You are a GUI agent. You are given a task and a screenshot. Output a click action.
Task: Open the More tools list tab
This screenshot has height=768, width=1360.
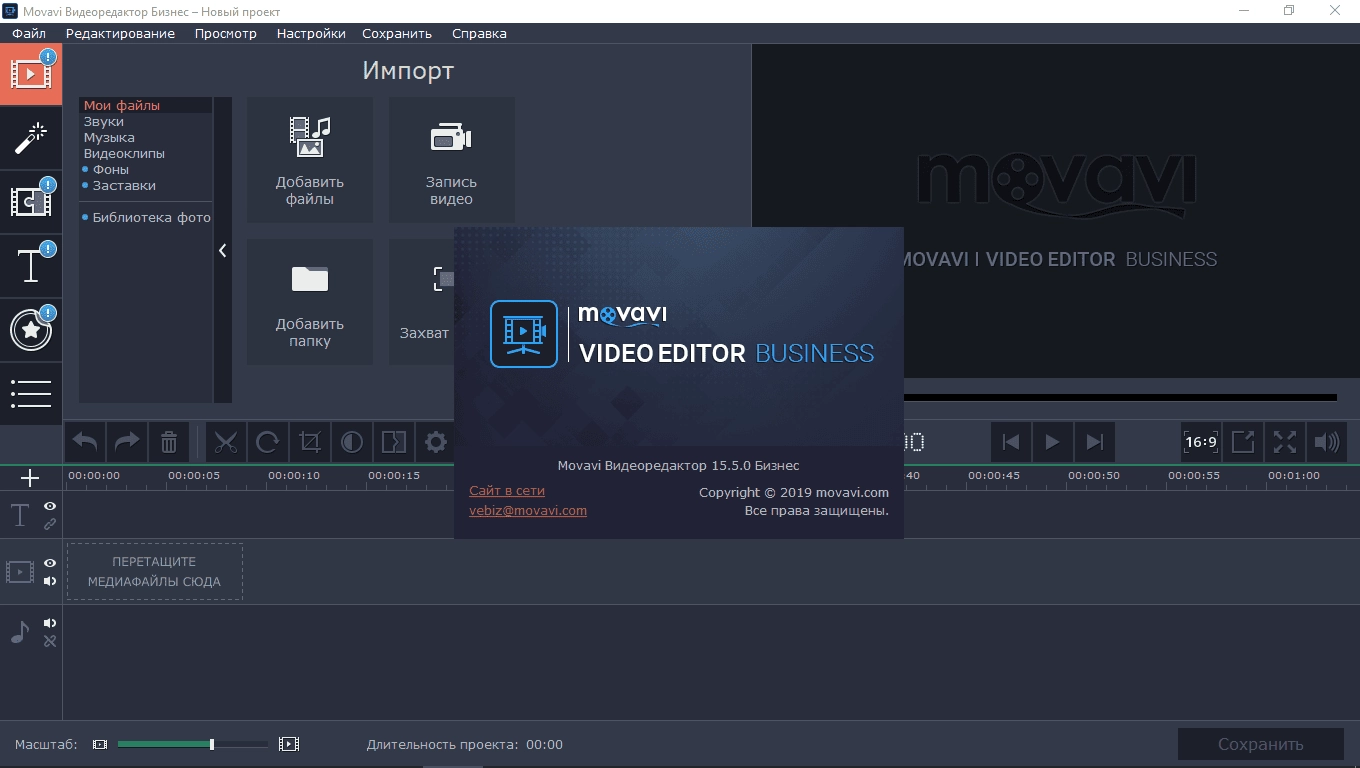[x=31, y=394]
